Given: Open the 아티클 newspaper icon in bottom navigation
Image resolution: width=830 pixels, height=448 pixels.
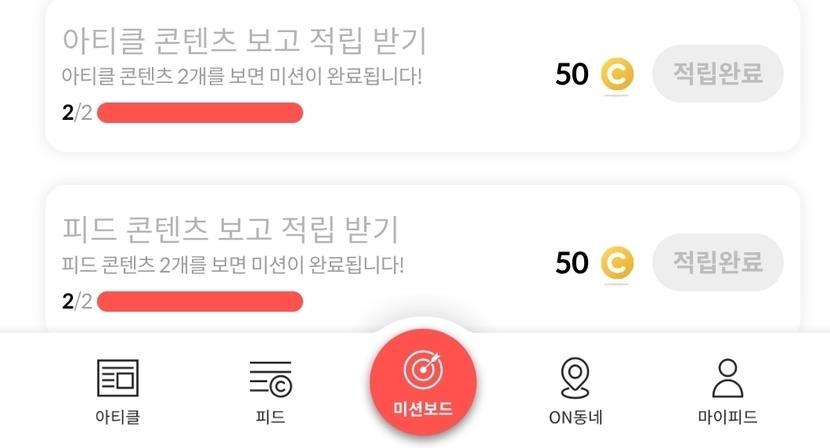Looking at the screenshot, I should click(117, 379).
